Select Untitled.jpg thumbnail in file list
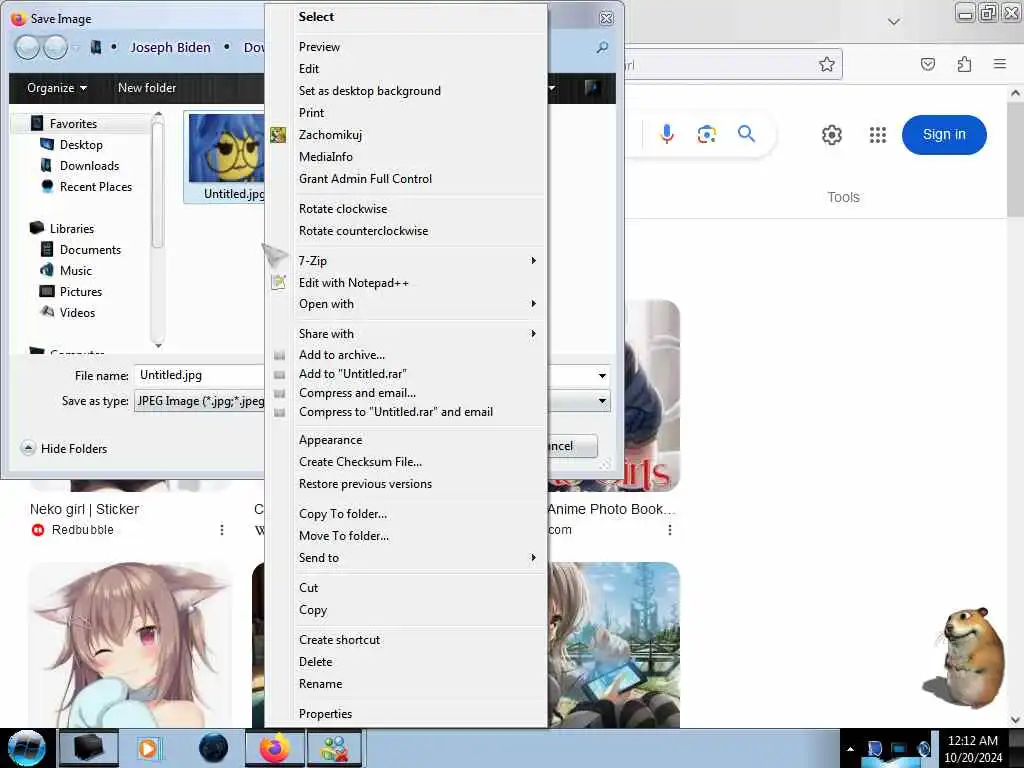The height and width of the screenshot is (768, 1024). pyautogui.click(x=225, y=157)
